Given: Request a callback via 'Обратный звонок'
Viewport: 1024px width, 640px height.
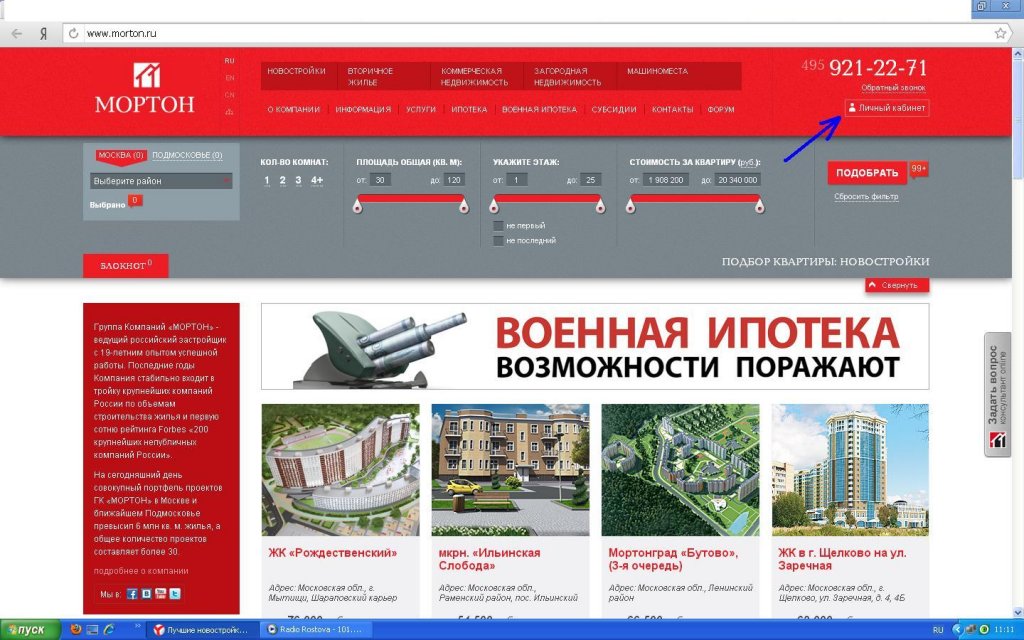Looking at the screenshot, I should pos(893,88).
